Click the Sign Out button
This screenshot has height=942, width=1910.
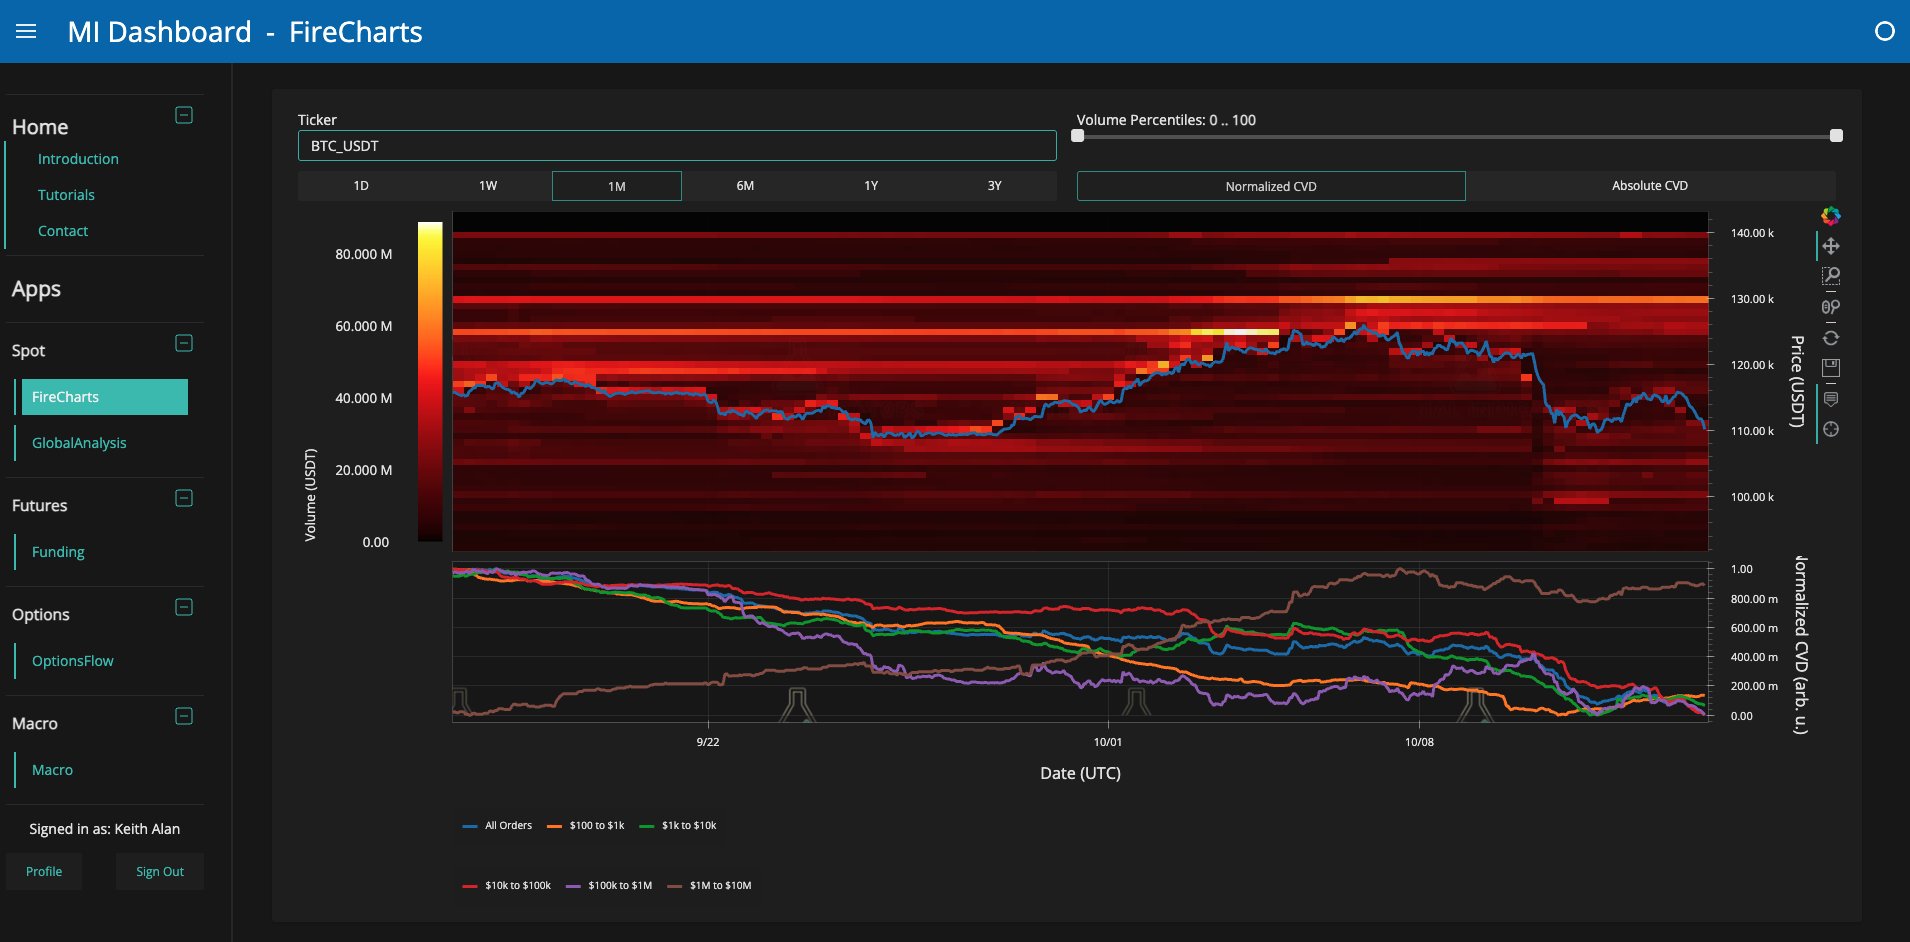[160, 872]
